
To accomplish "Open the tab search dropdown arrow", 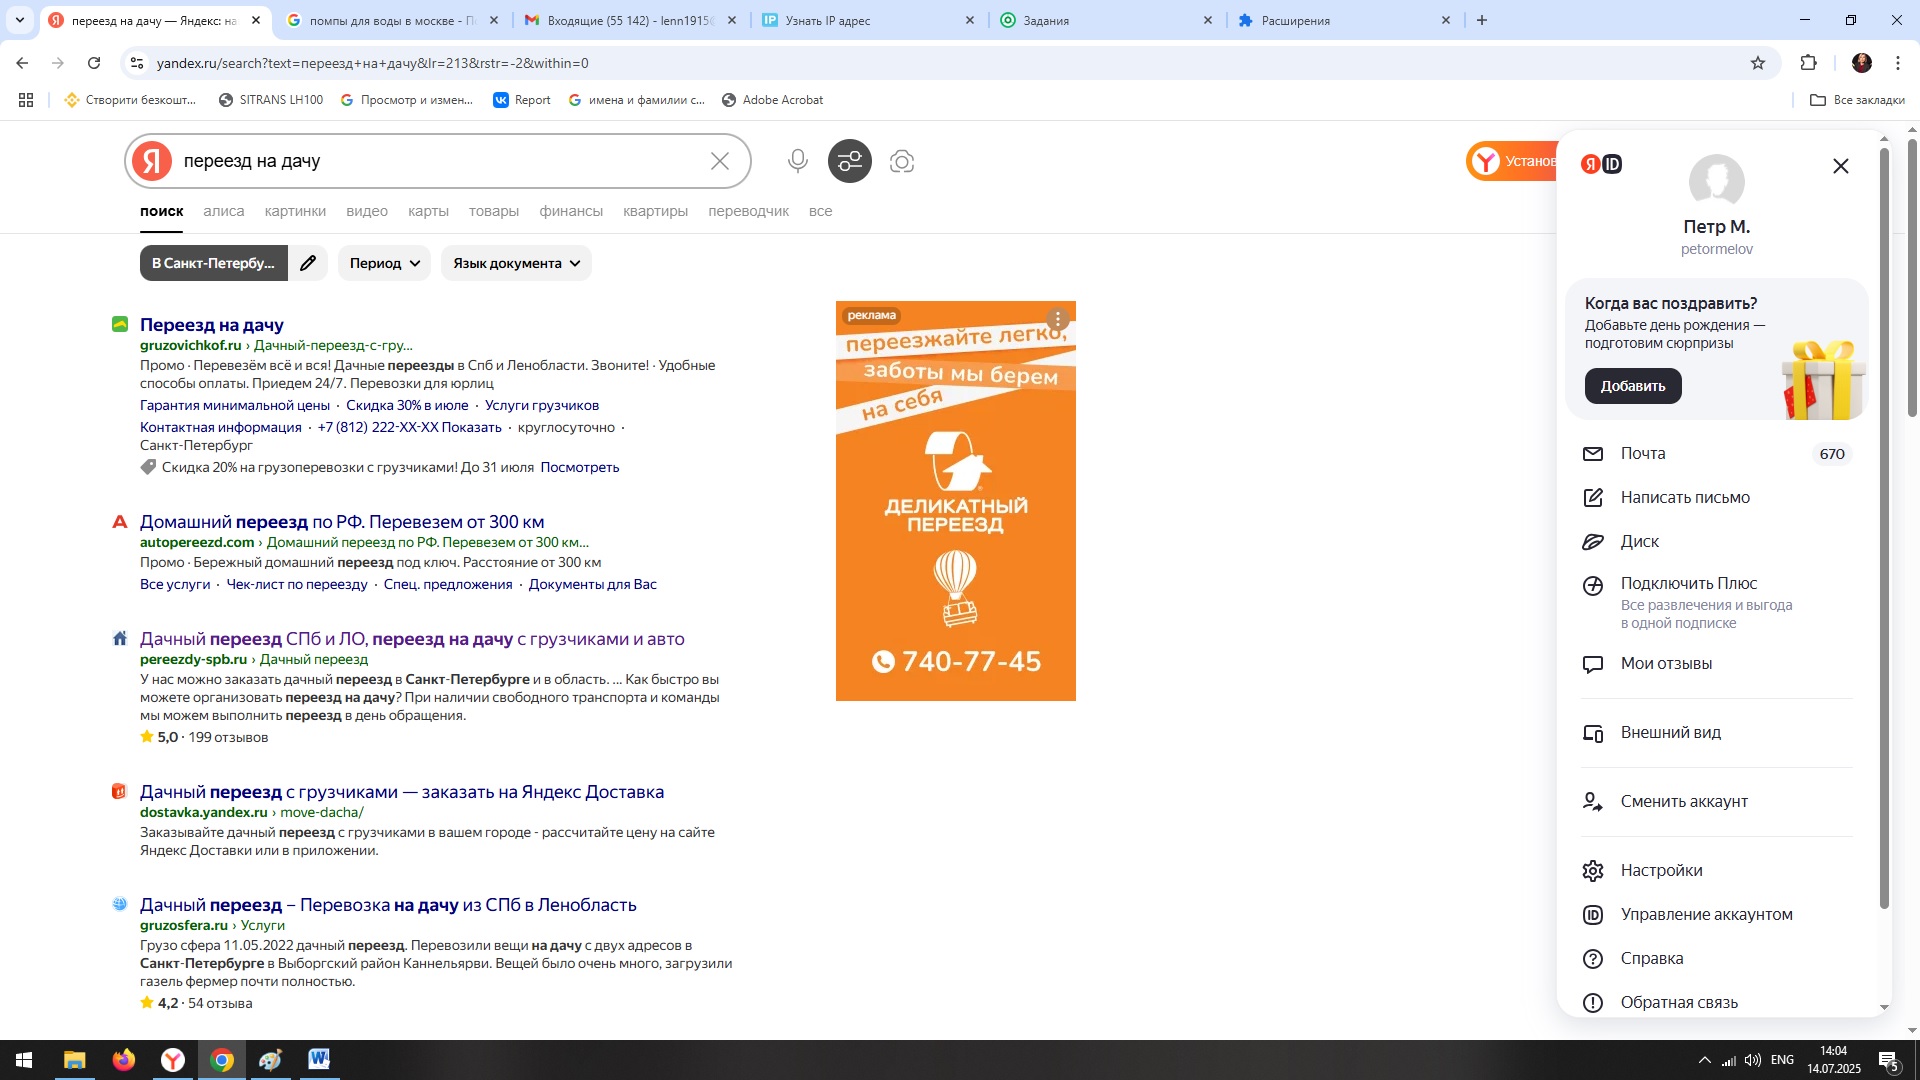I will (20, 20).
